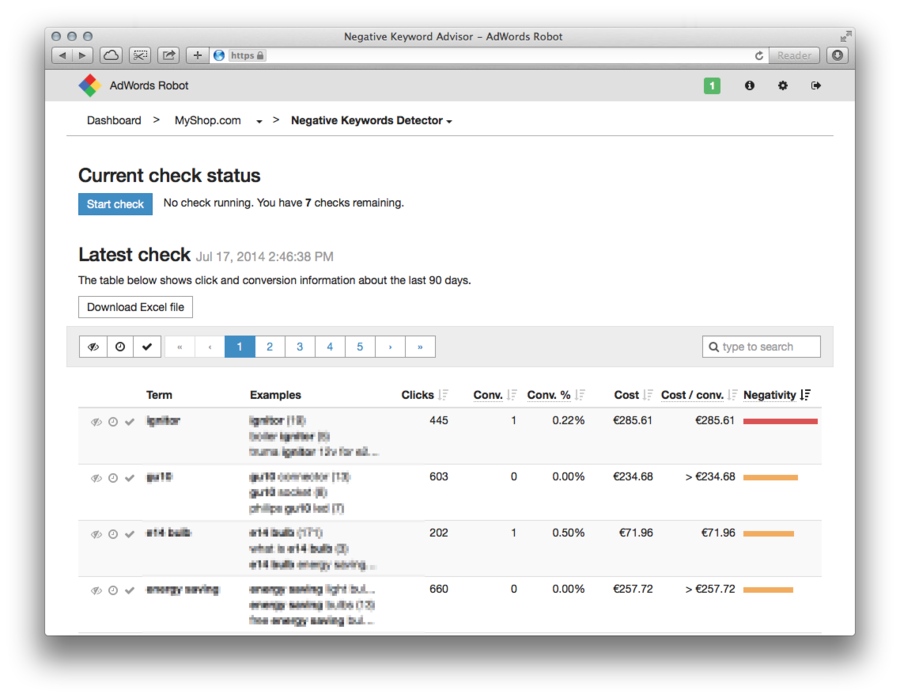Click the clock filter button in toolbar
The width and height of the screenshot is (900, 698).
point(120,347)
